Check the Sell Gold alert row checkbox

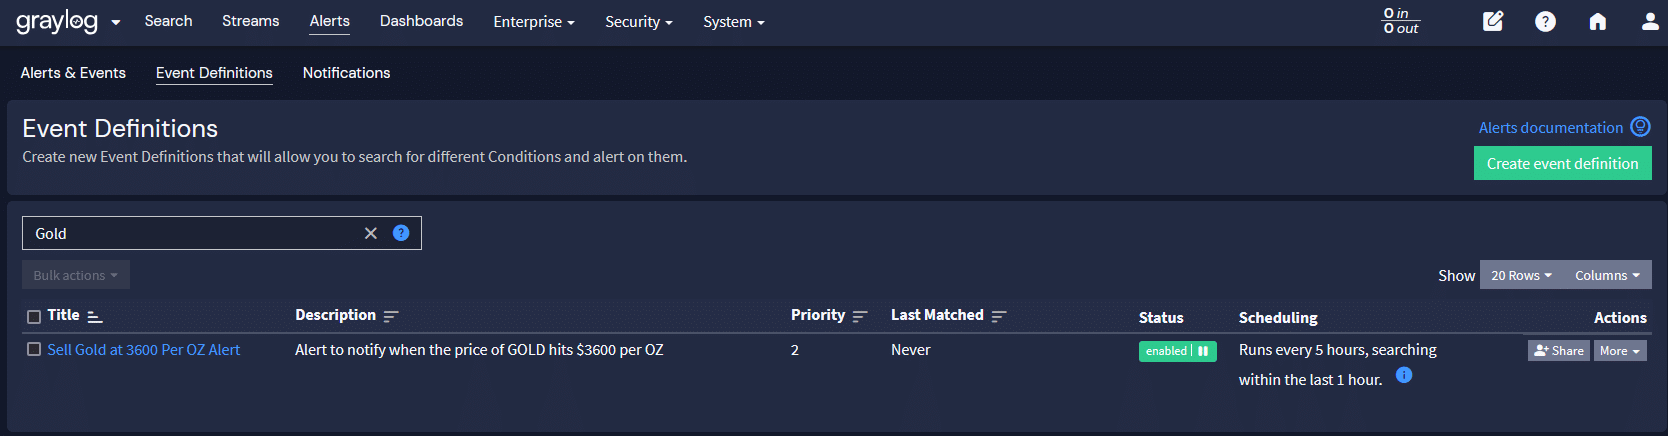point(34,350)
